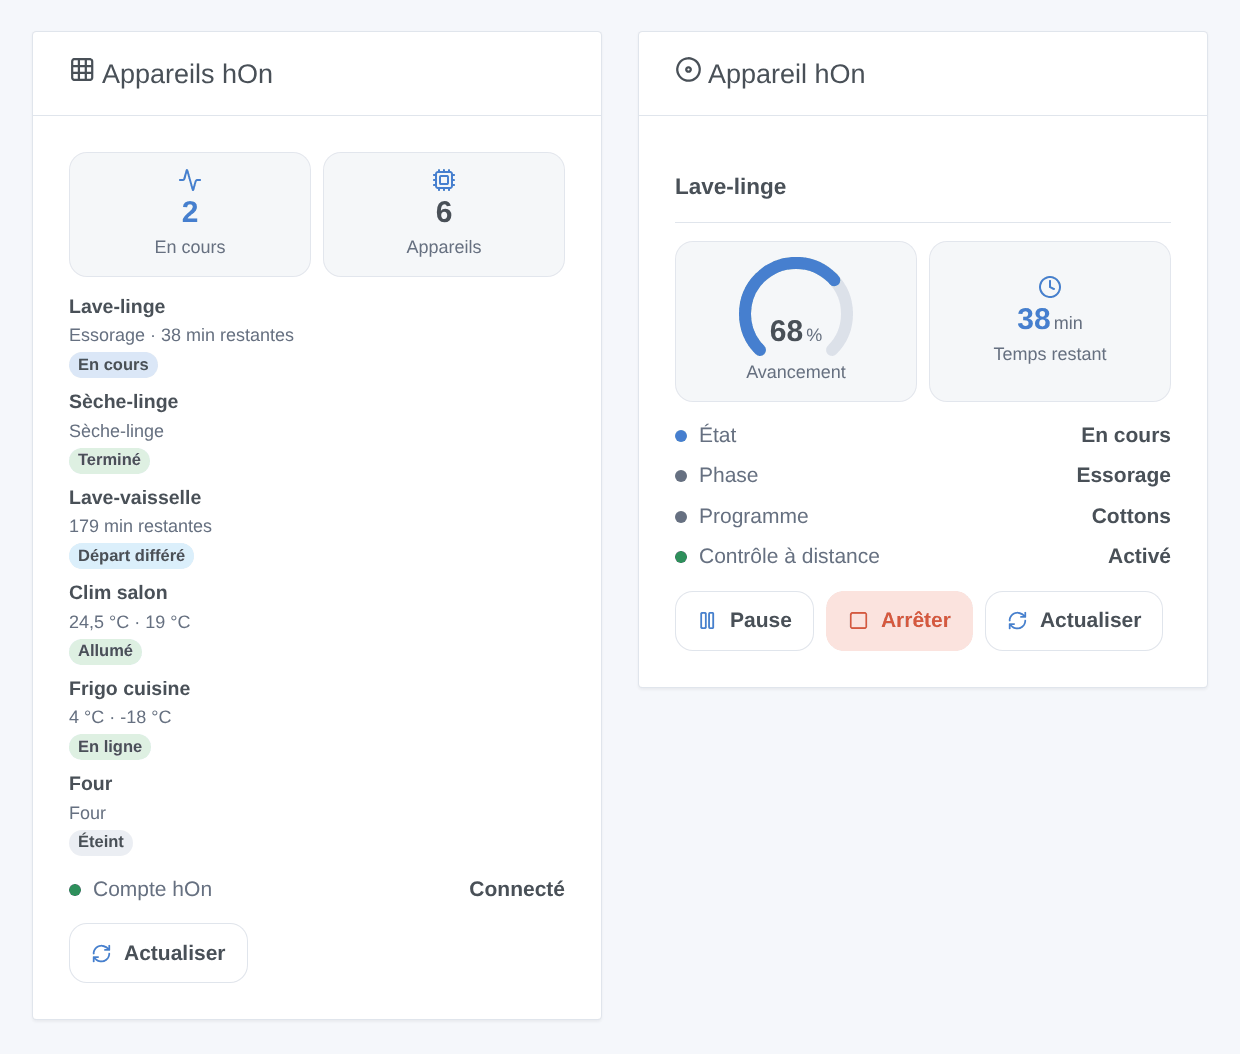Viewport: 1240px width, 1054px height.
Task: Select Frigo cuisine in the device list
Action: 129,689
